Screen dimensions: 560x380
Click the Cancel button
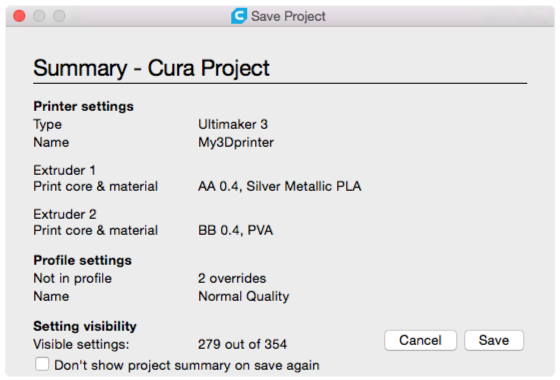(x=420, y=340)
